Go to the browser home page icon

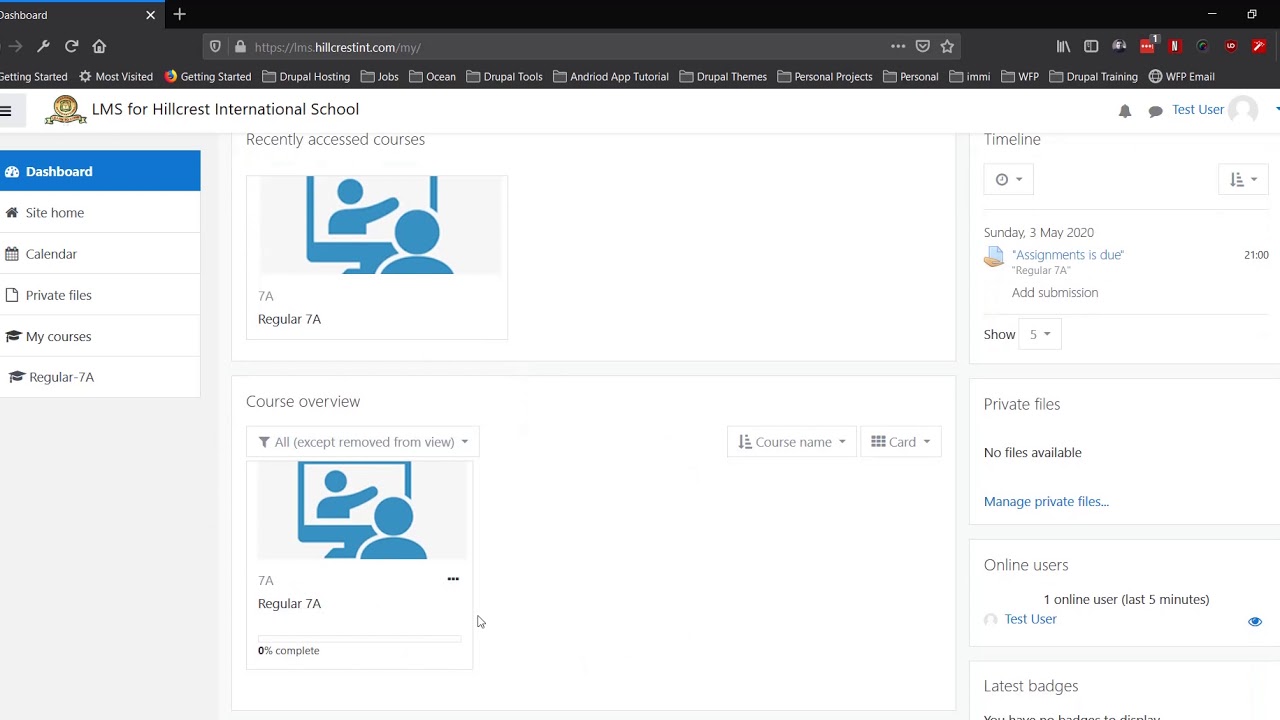pyautogui.click(x=99, y=46)
